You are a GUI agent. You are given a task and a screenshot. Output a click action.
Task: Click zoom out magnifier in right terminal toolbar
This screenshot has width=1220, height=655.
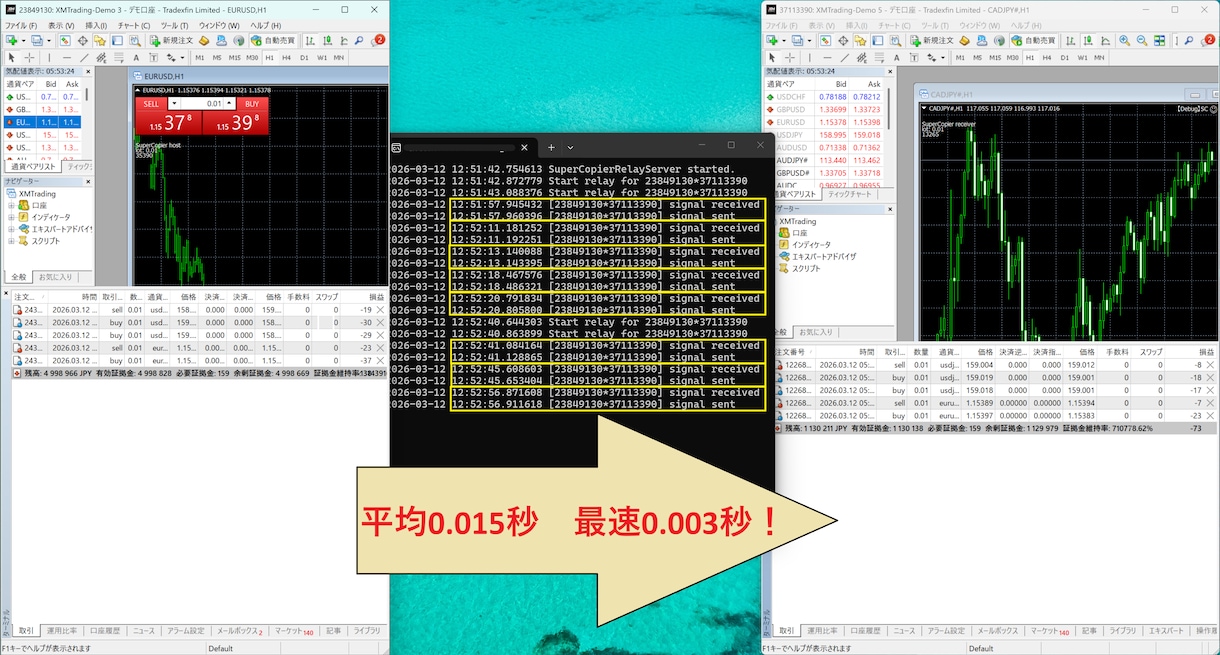pos(1142,41)
